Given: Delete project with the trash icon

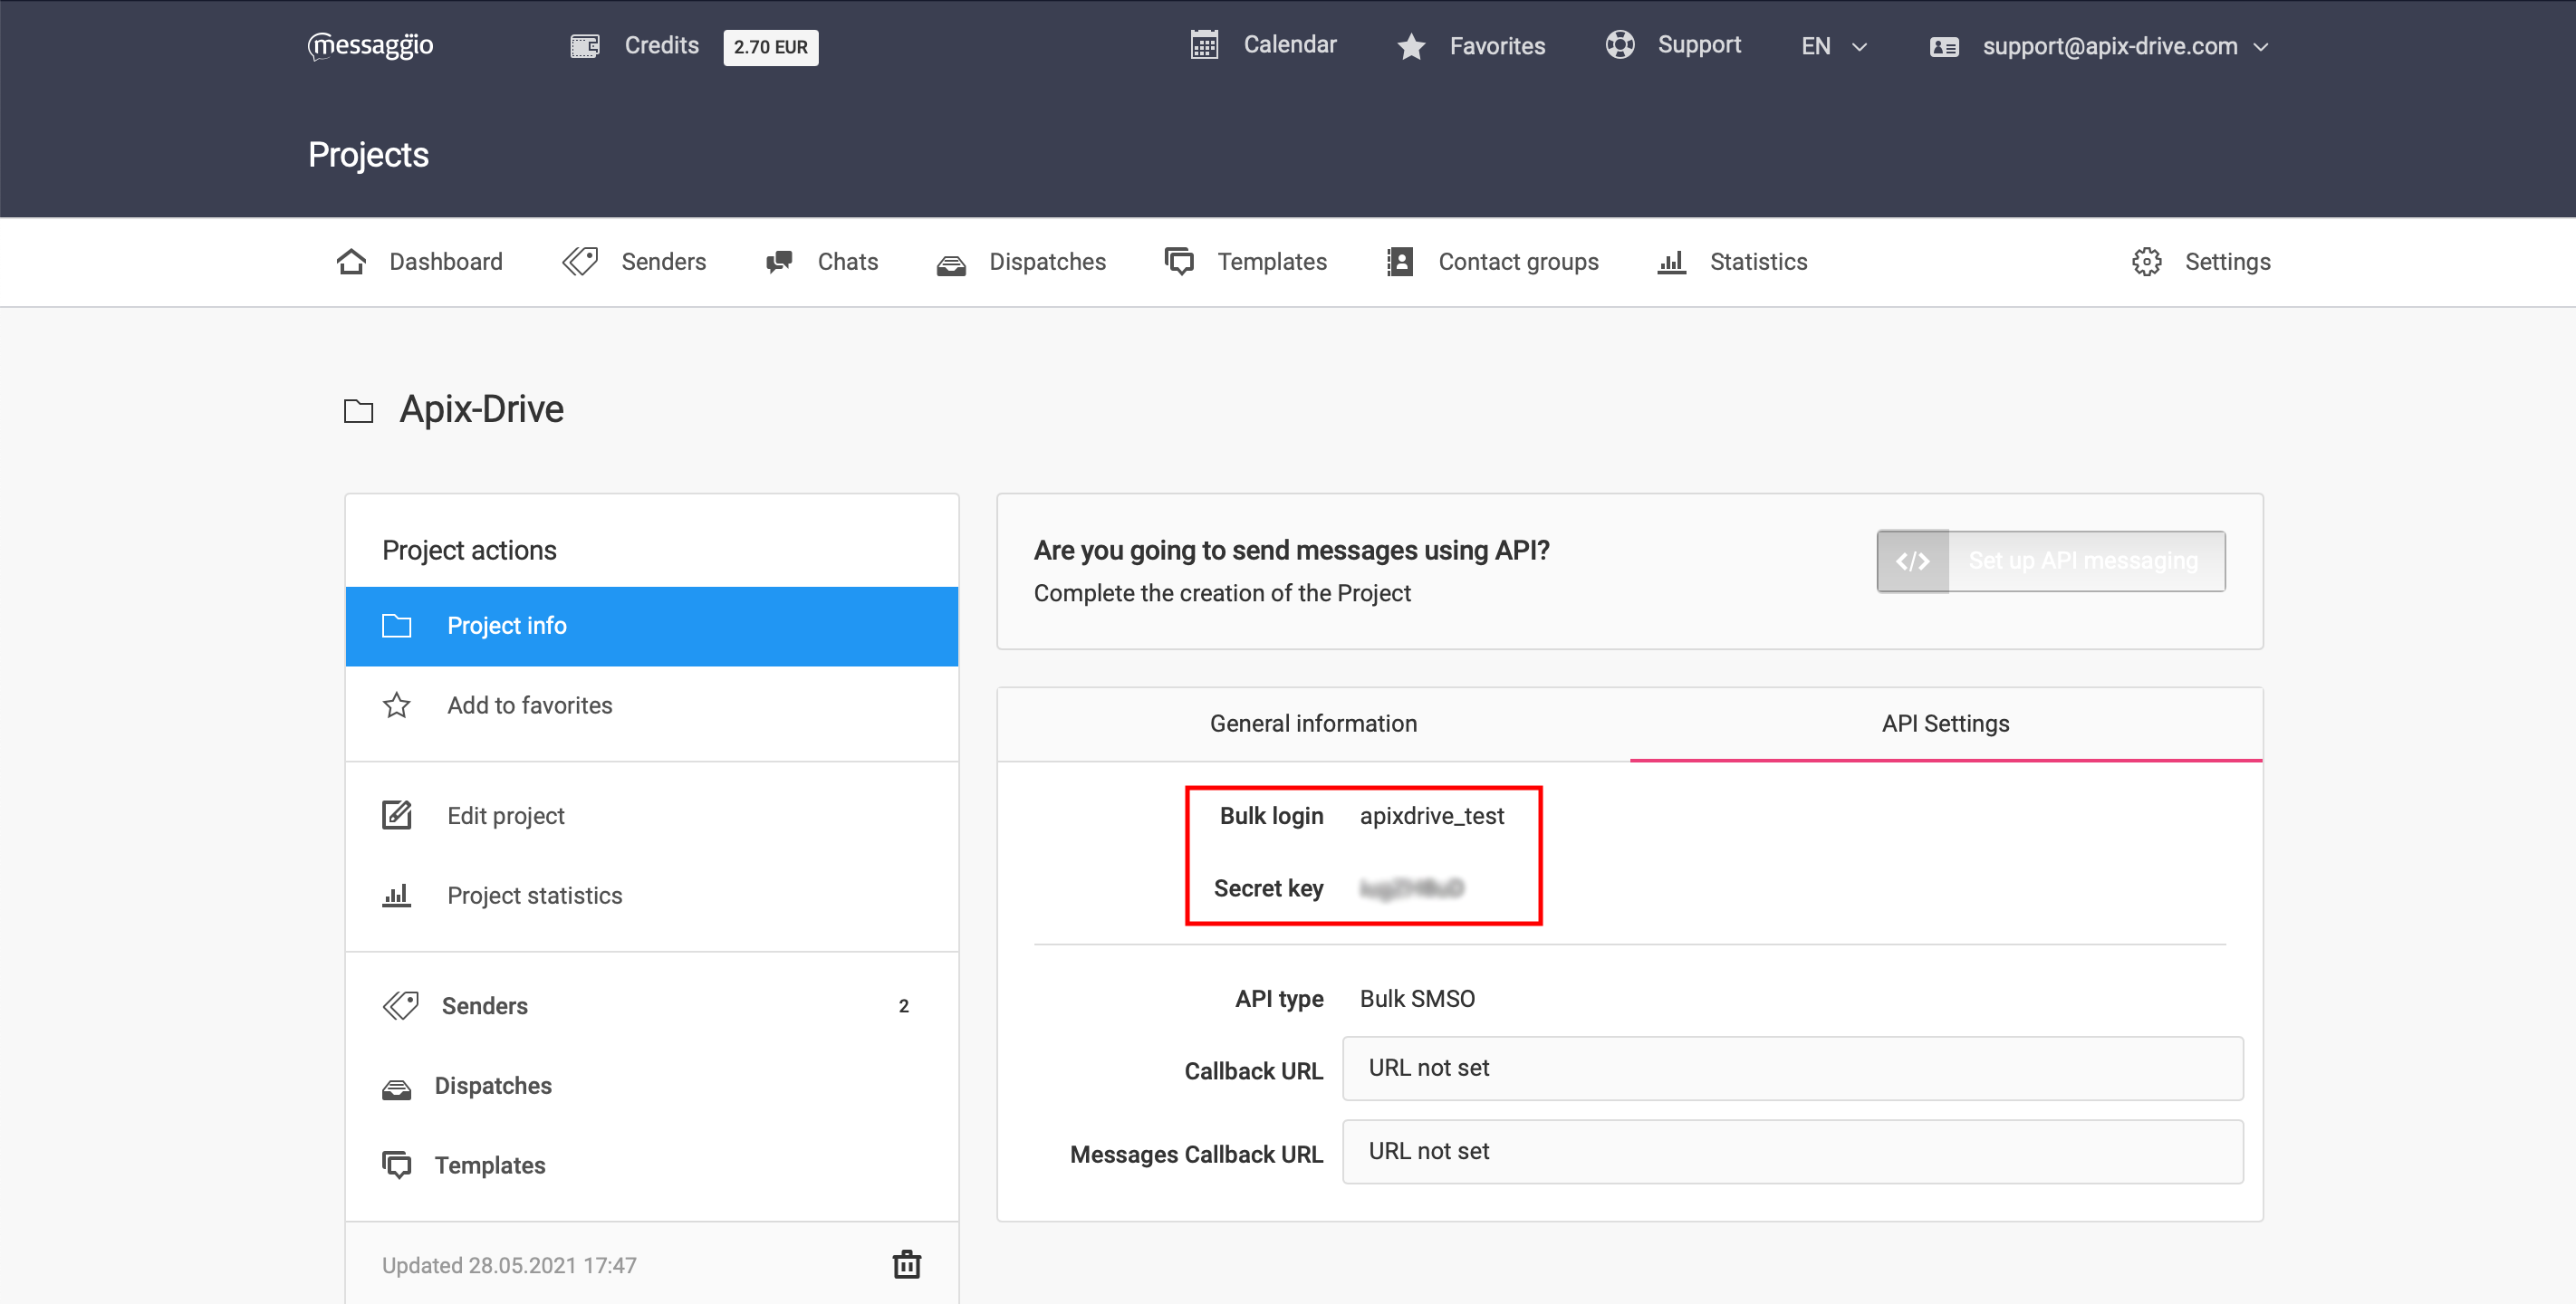Looking at the screenshot, I should 906,1265.
